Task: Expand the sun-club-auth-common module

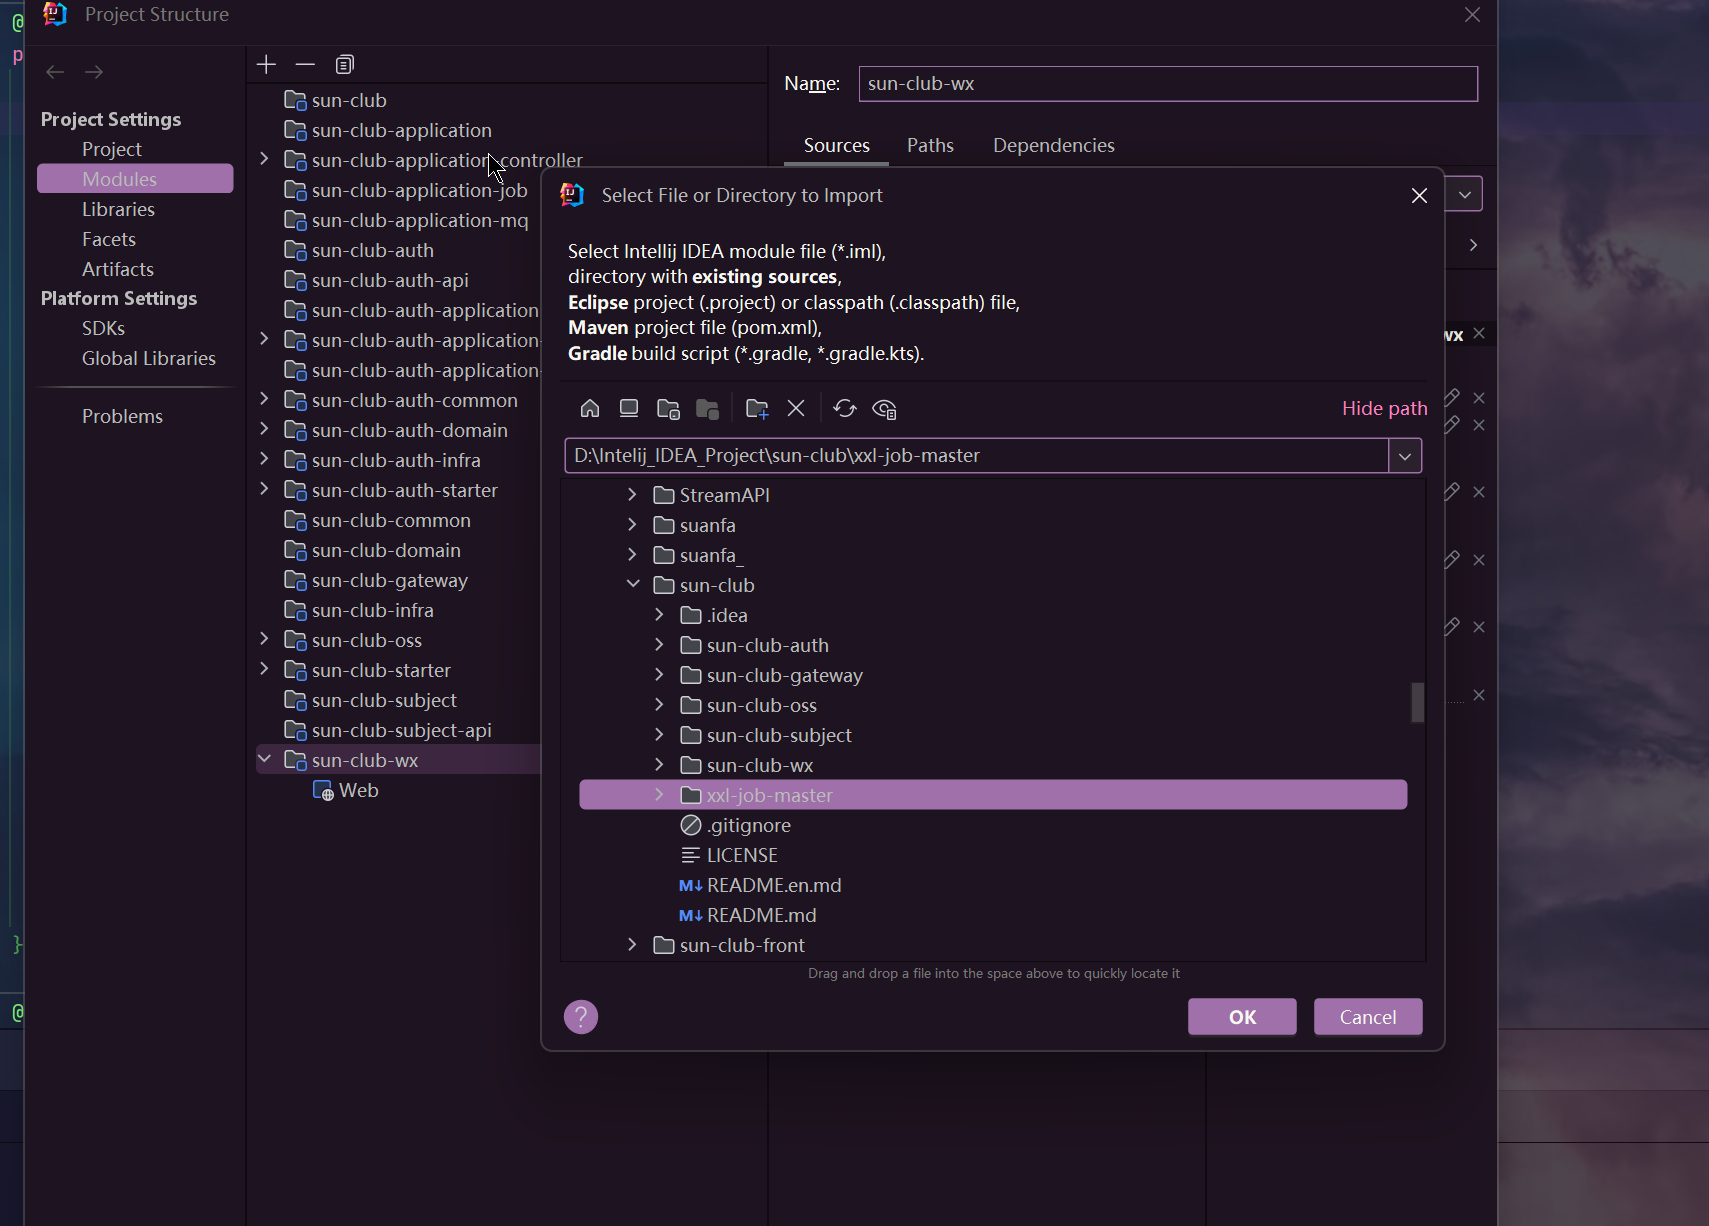Action: tap(264, 399)
